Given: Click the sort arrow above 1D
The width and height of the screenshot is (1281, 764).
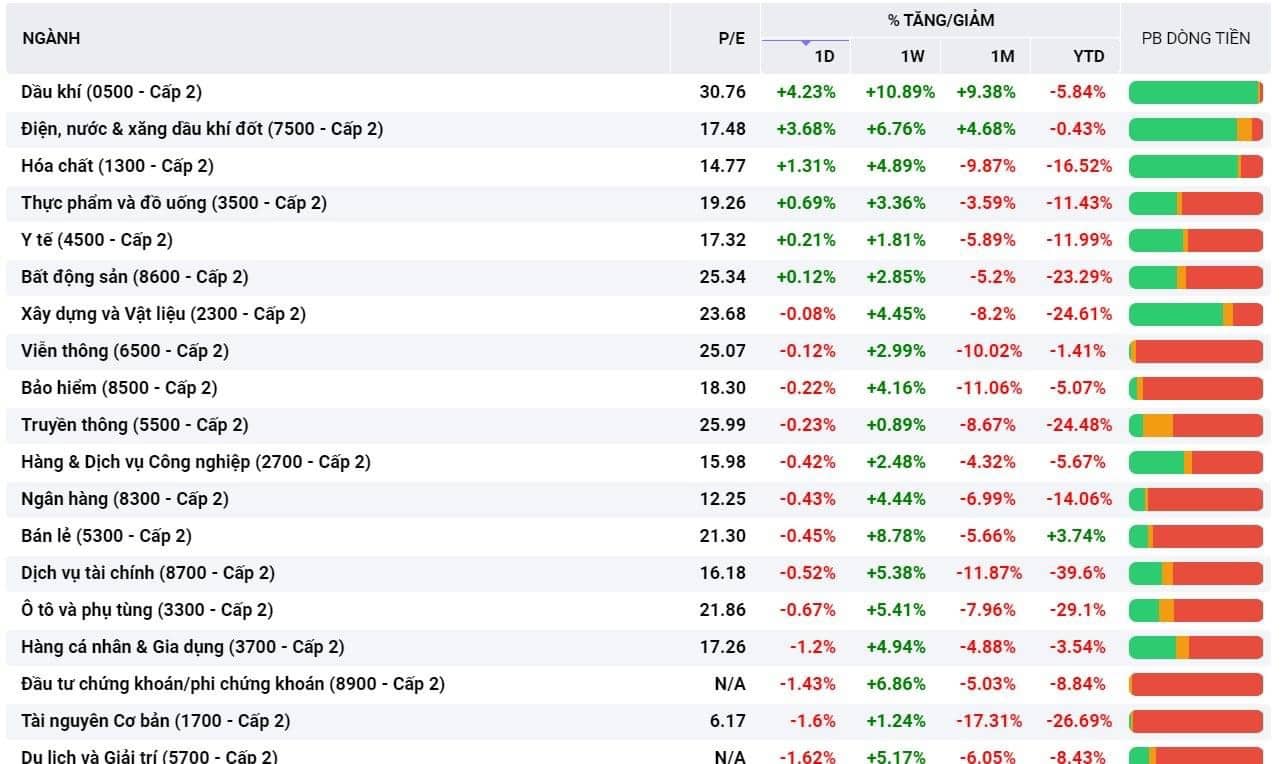Looking at the screenshot, I should pyautogui.click(x=805, y=43).
